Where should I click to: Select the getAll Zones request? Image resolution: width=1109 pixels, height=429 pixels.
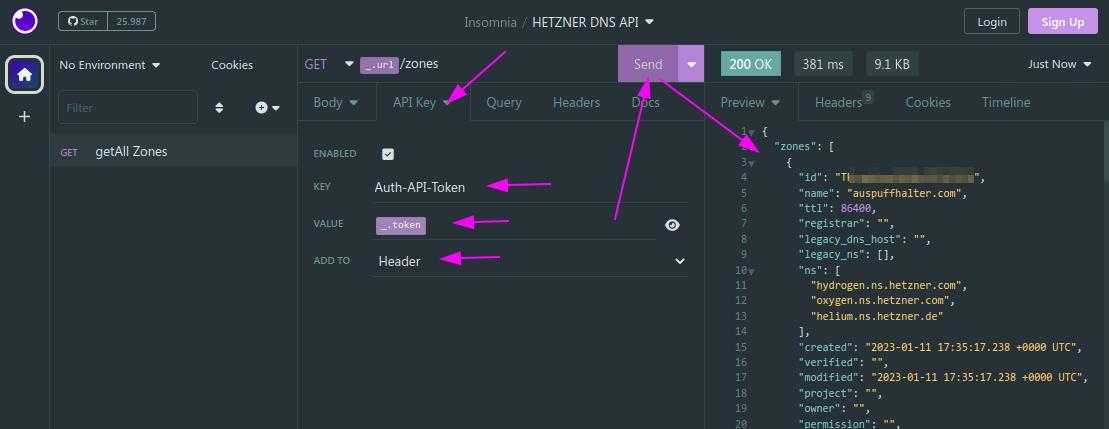[174, 151]
